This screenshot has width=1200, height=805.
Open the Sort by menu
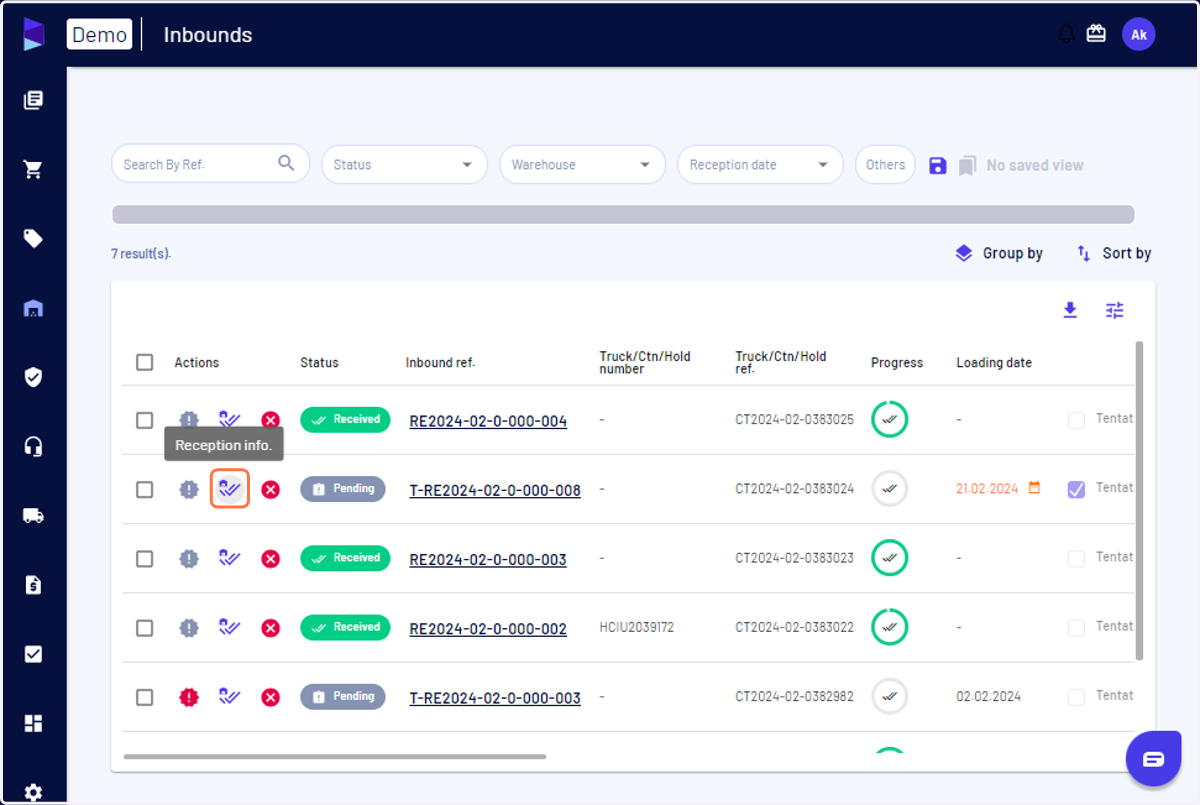click(1113, 253)
